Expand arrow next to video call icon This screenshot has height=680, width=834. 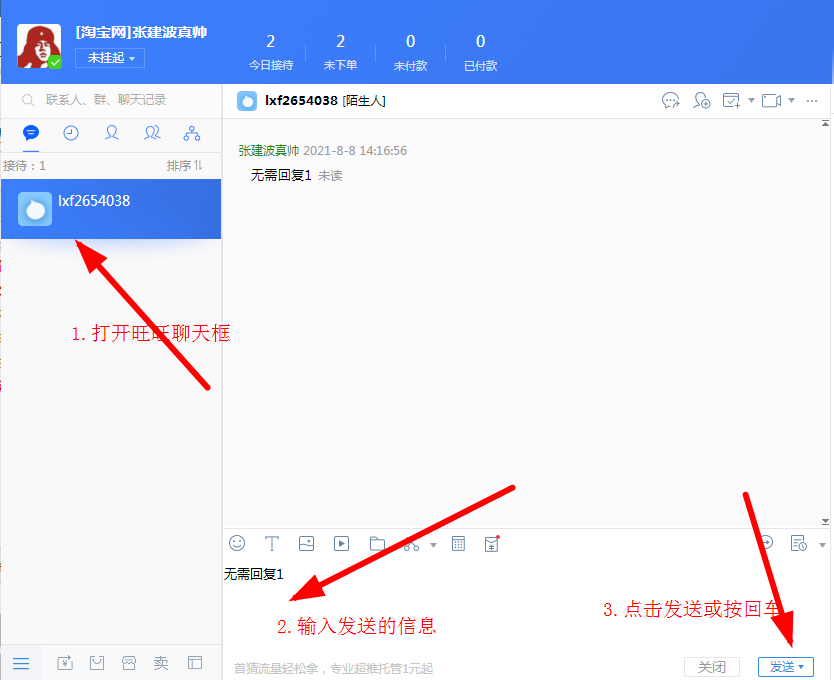[x=791, y=100]
